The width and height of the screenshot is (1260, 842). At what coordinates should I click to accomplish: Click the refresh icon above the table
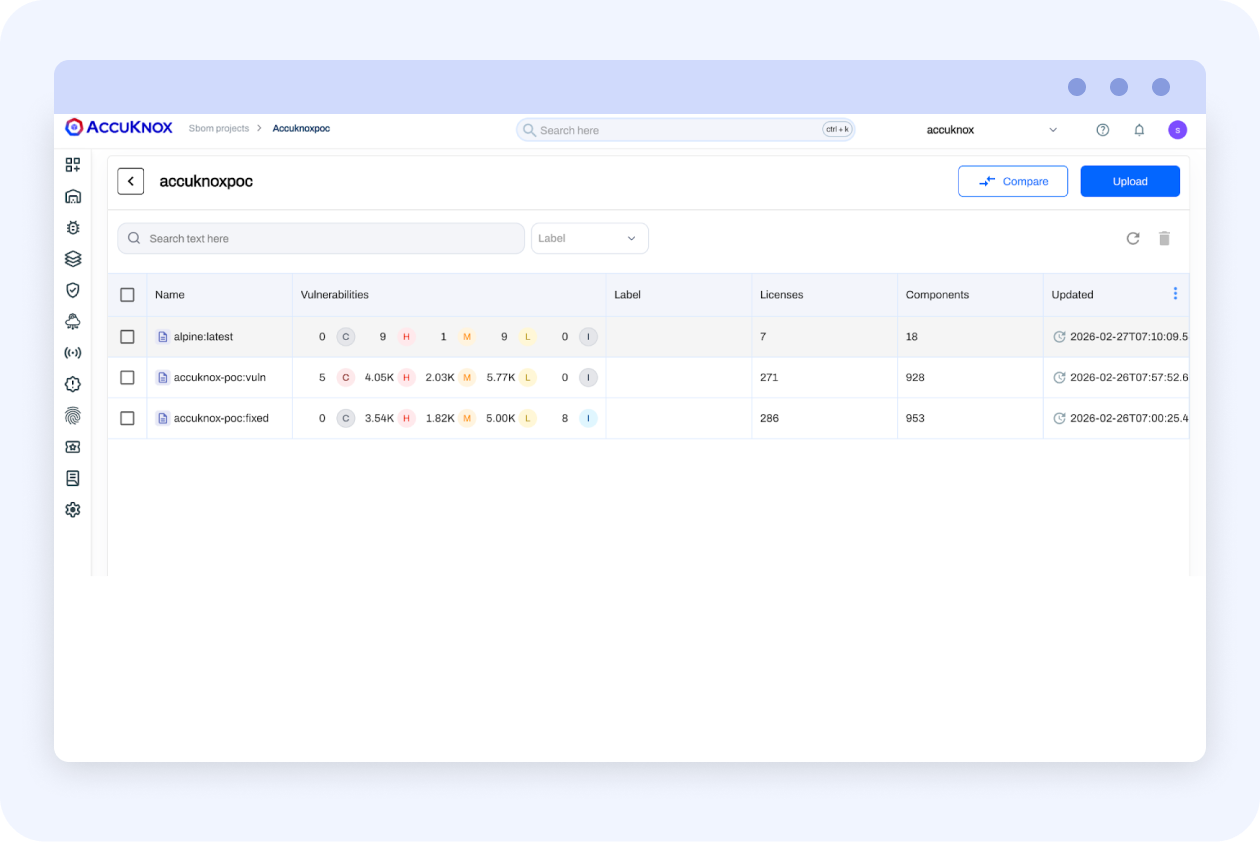click(x=1133, y=238)
